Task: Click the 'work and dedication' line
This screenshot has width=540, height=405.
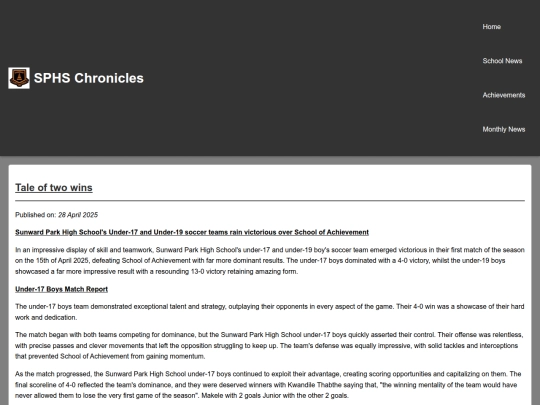Action: [46, 318]
